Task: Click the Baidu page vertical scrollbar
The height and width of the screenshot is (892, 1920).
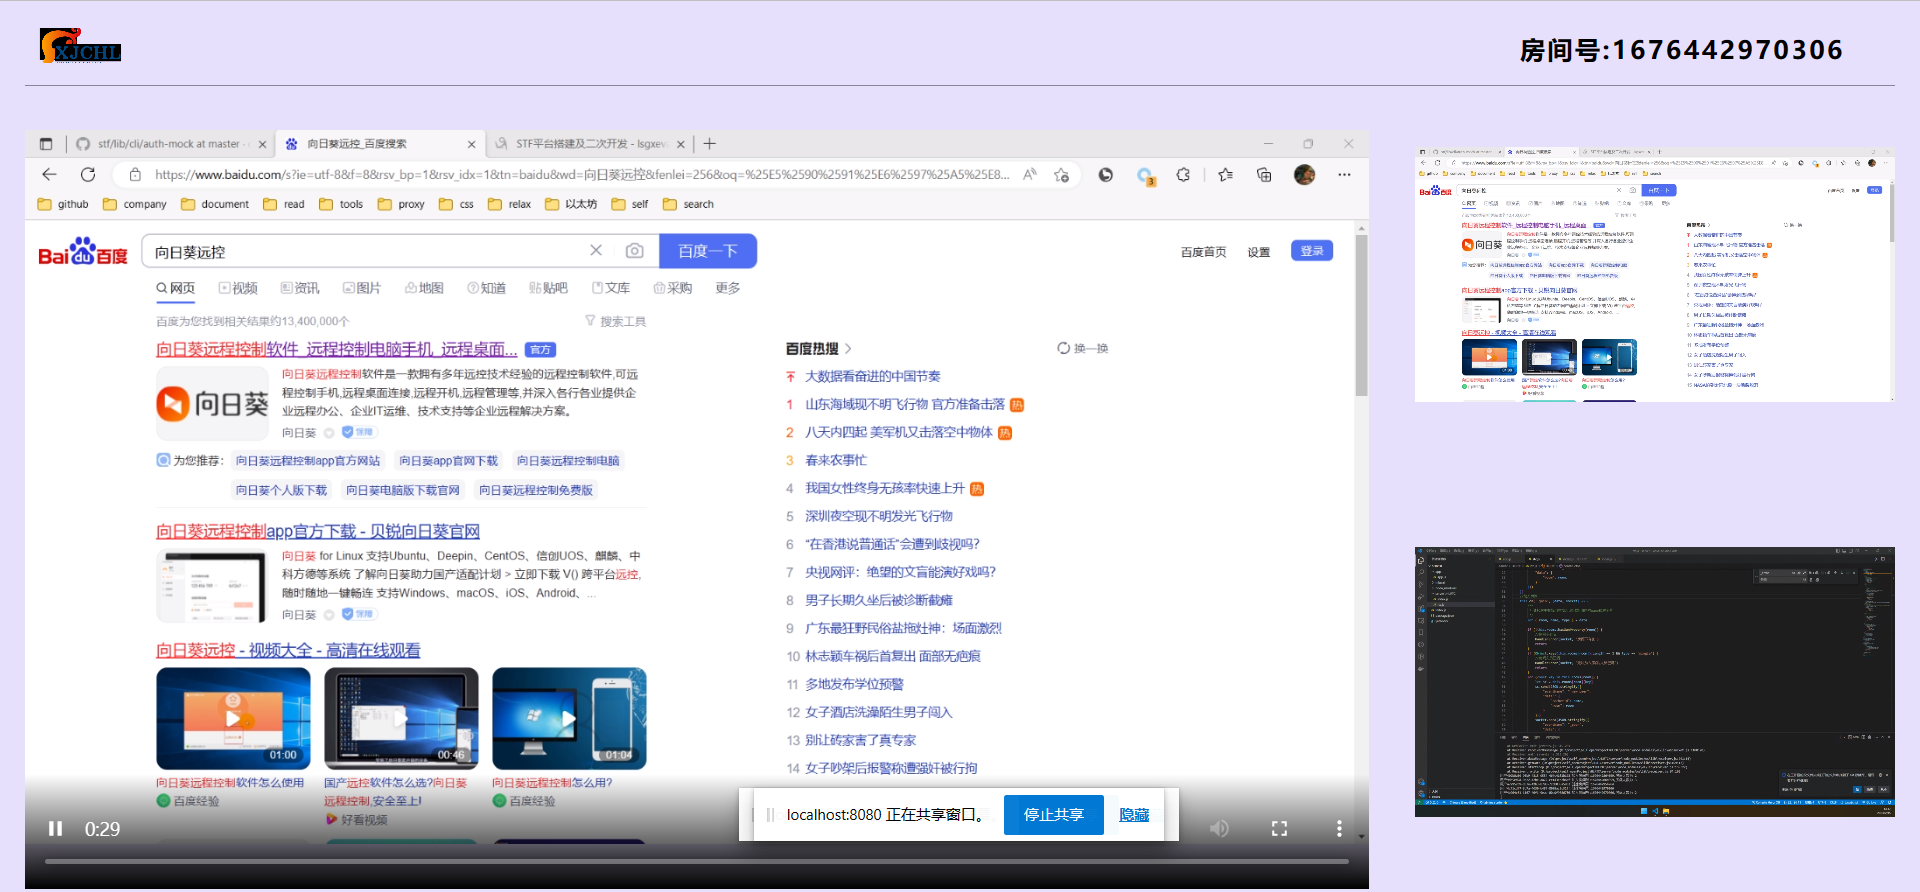Action: coord(1361,316)
